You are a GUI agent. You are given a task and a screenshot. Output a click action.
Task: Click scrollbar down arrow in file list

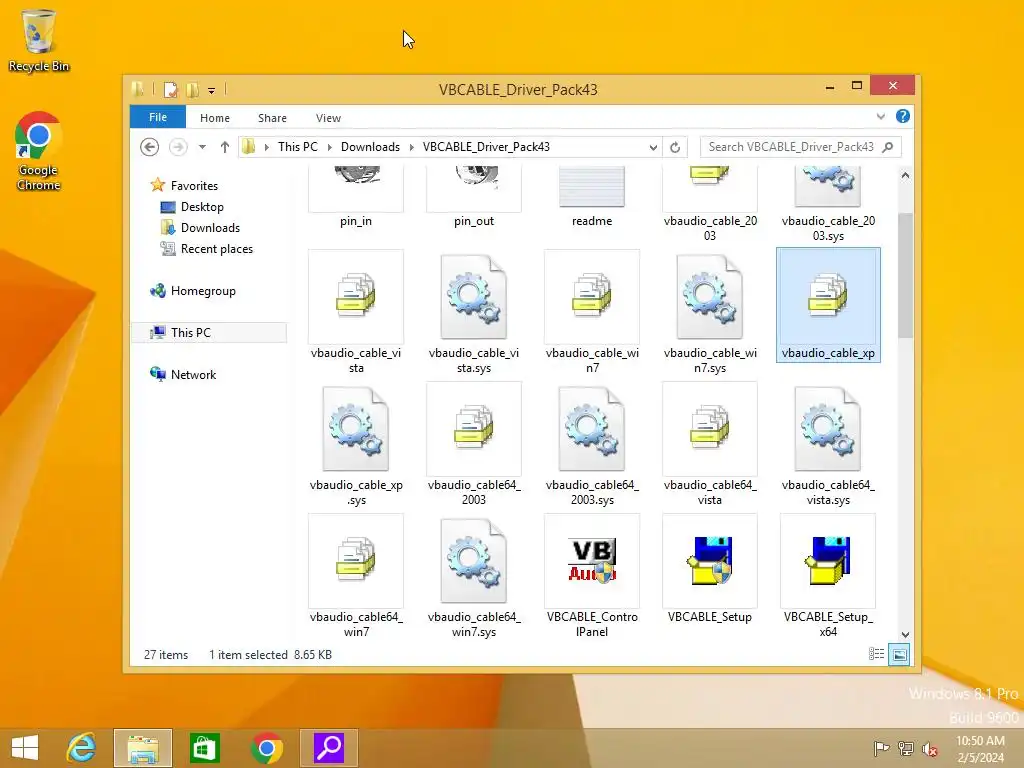click(x=905, y=635)
